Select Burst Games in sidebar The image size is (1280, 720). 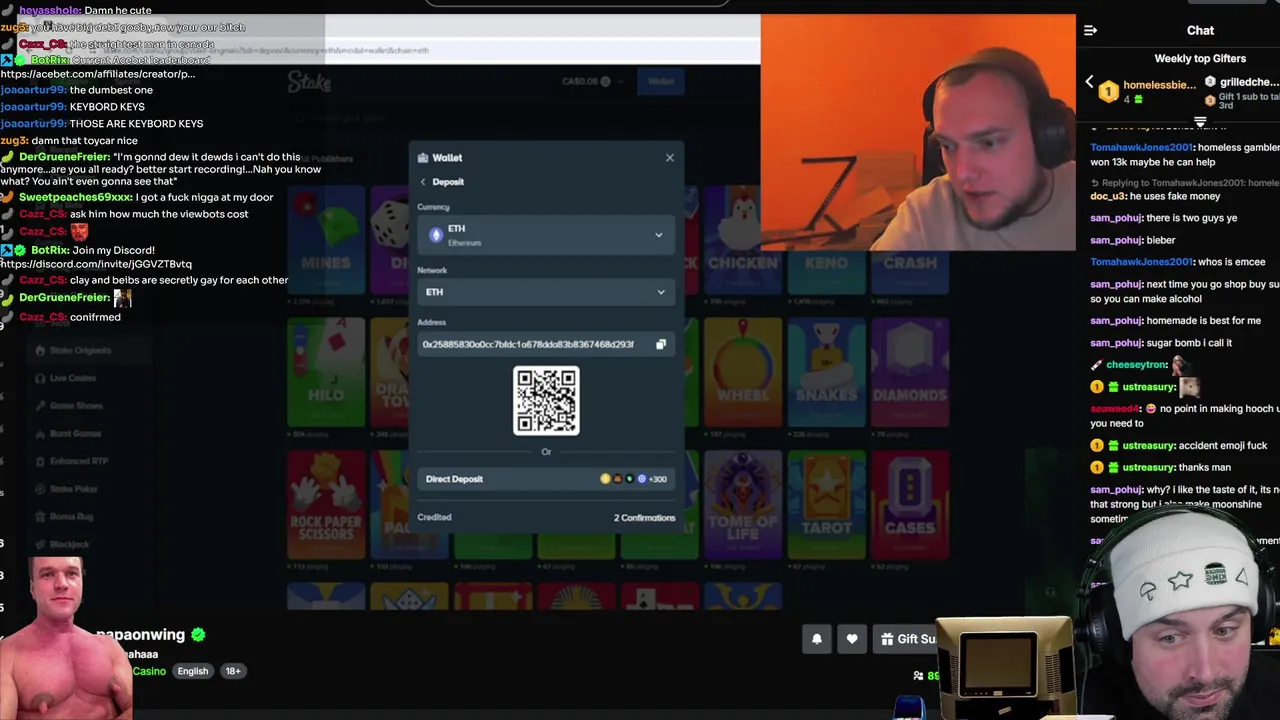click(x=75, y=433)
